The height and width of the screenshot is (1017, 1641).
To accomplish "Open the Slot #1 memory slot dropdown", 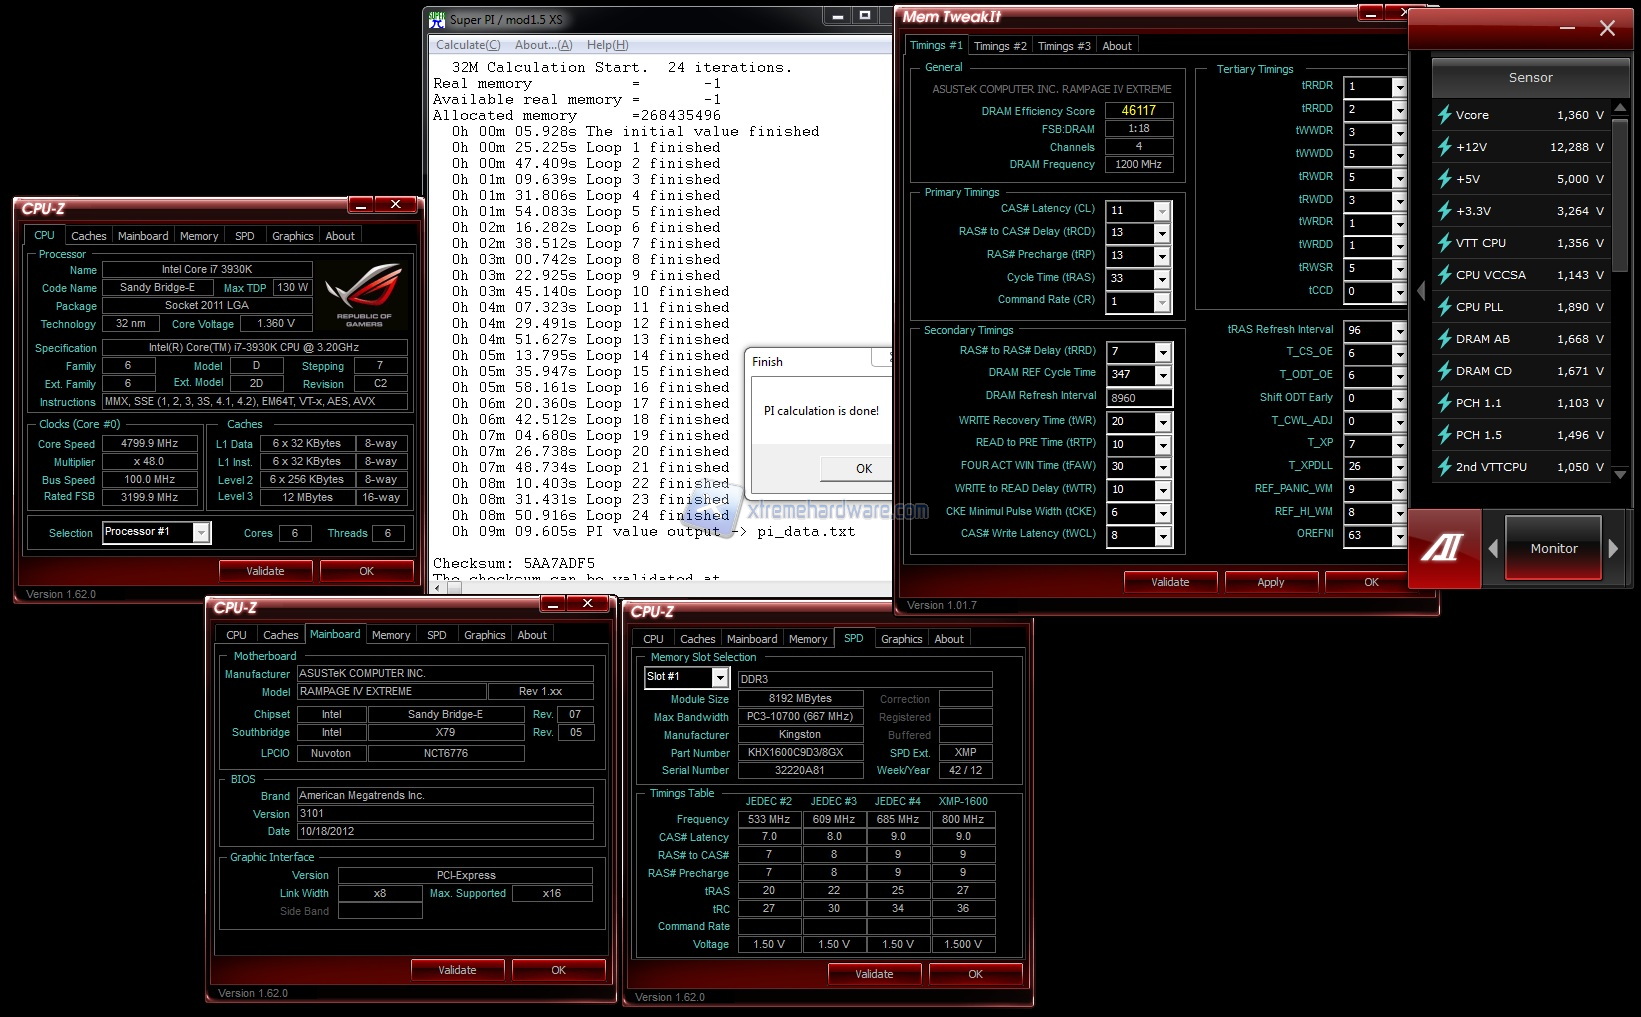I will click(719, 677).
